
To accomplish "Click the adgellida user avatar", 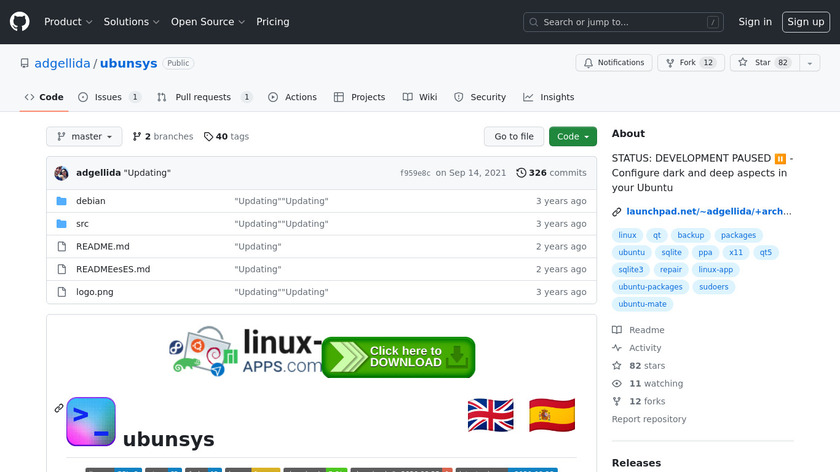I will click(x=61, y=173).
